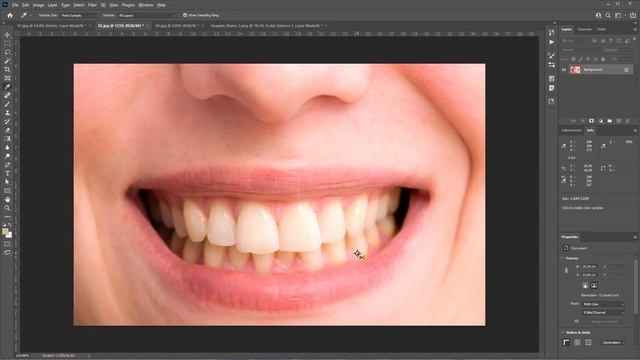
Task: Create a new layer
Action: pyautogui.click(x=619, y=121)
